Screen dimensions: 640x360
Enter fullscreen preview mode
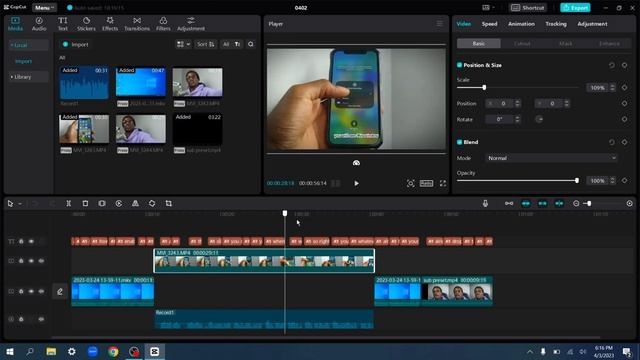(x=443, y=183)
